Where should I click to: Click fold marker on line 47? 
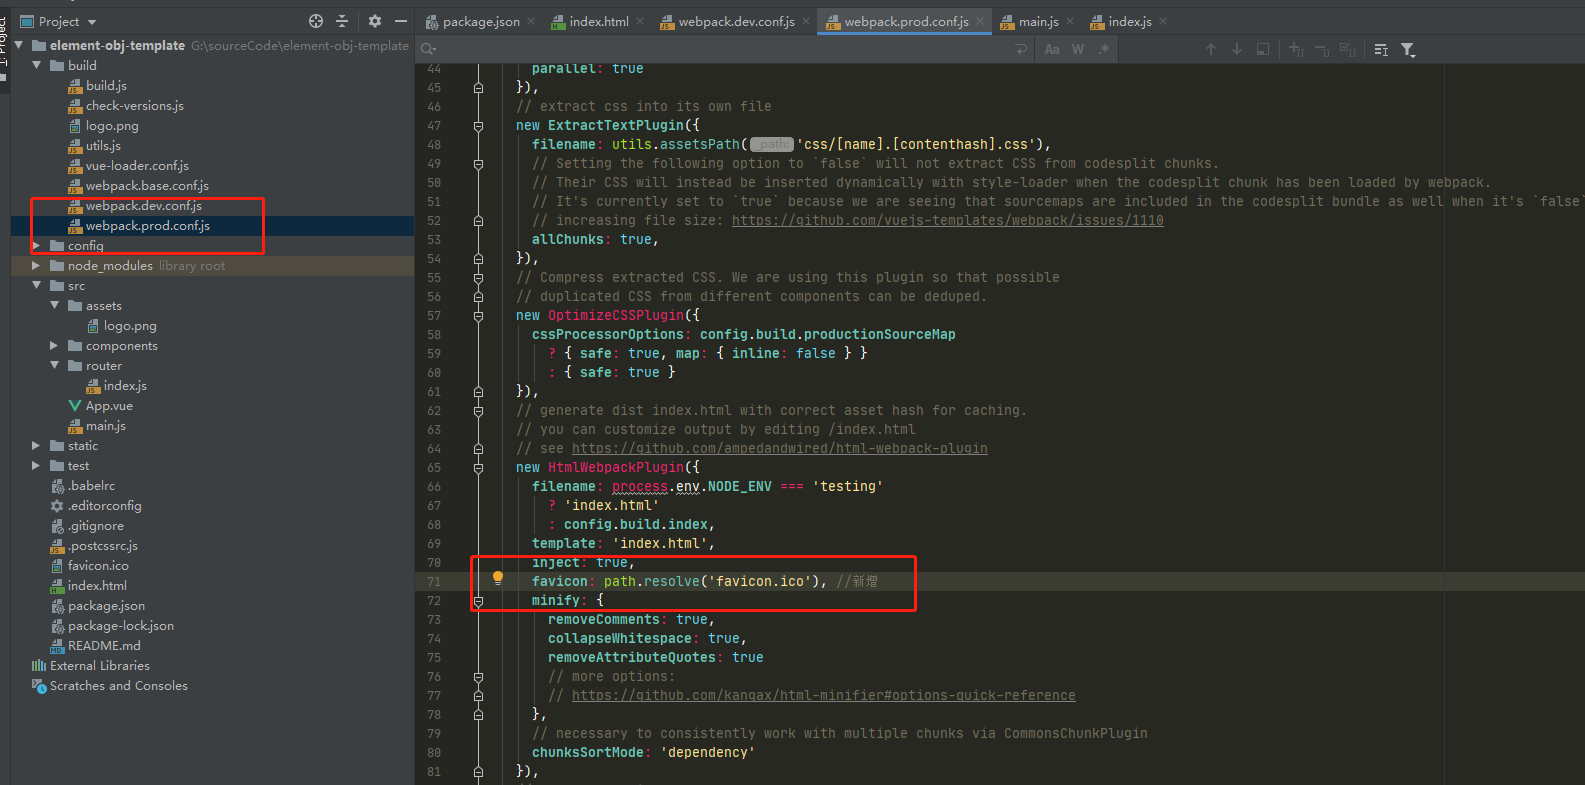click(478, 126)
